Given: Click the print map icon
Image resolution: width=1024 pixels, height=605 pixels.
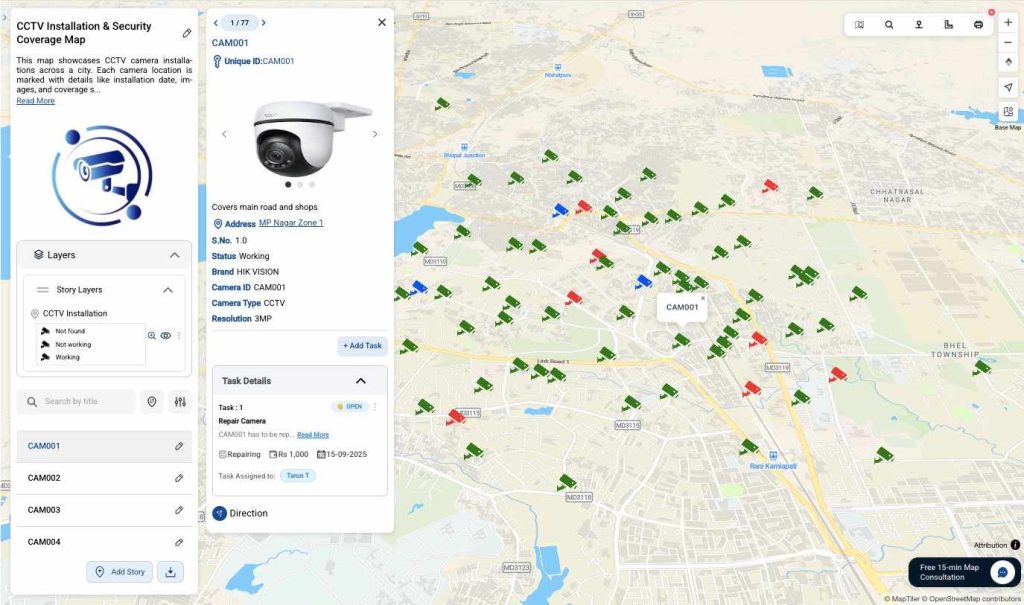Looking at the screenshot, I should tap(978, 25).
